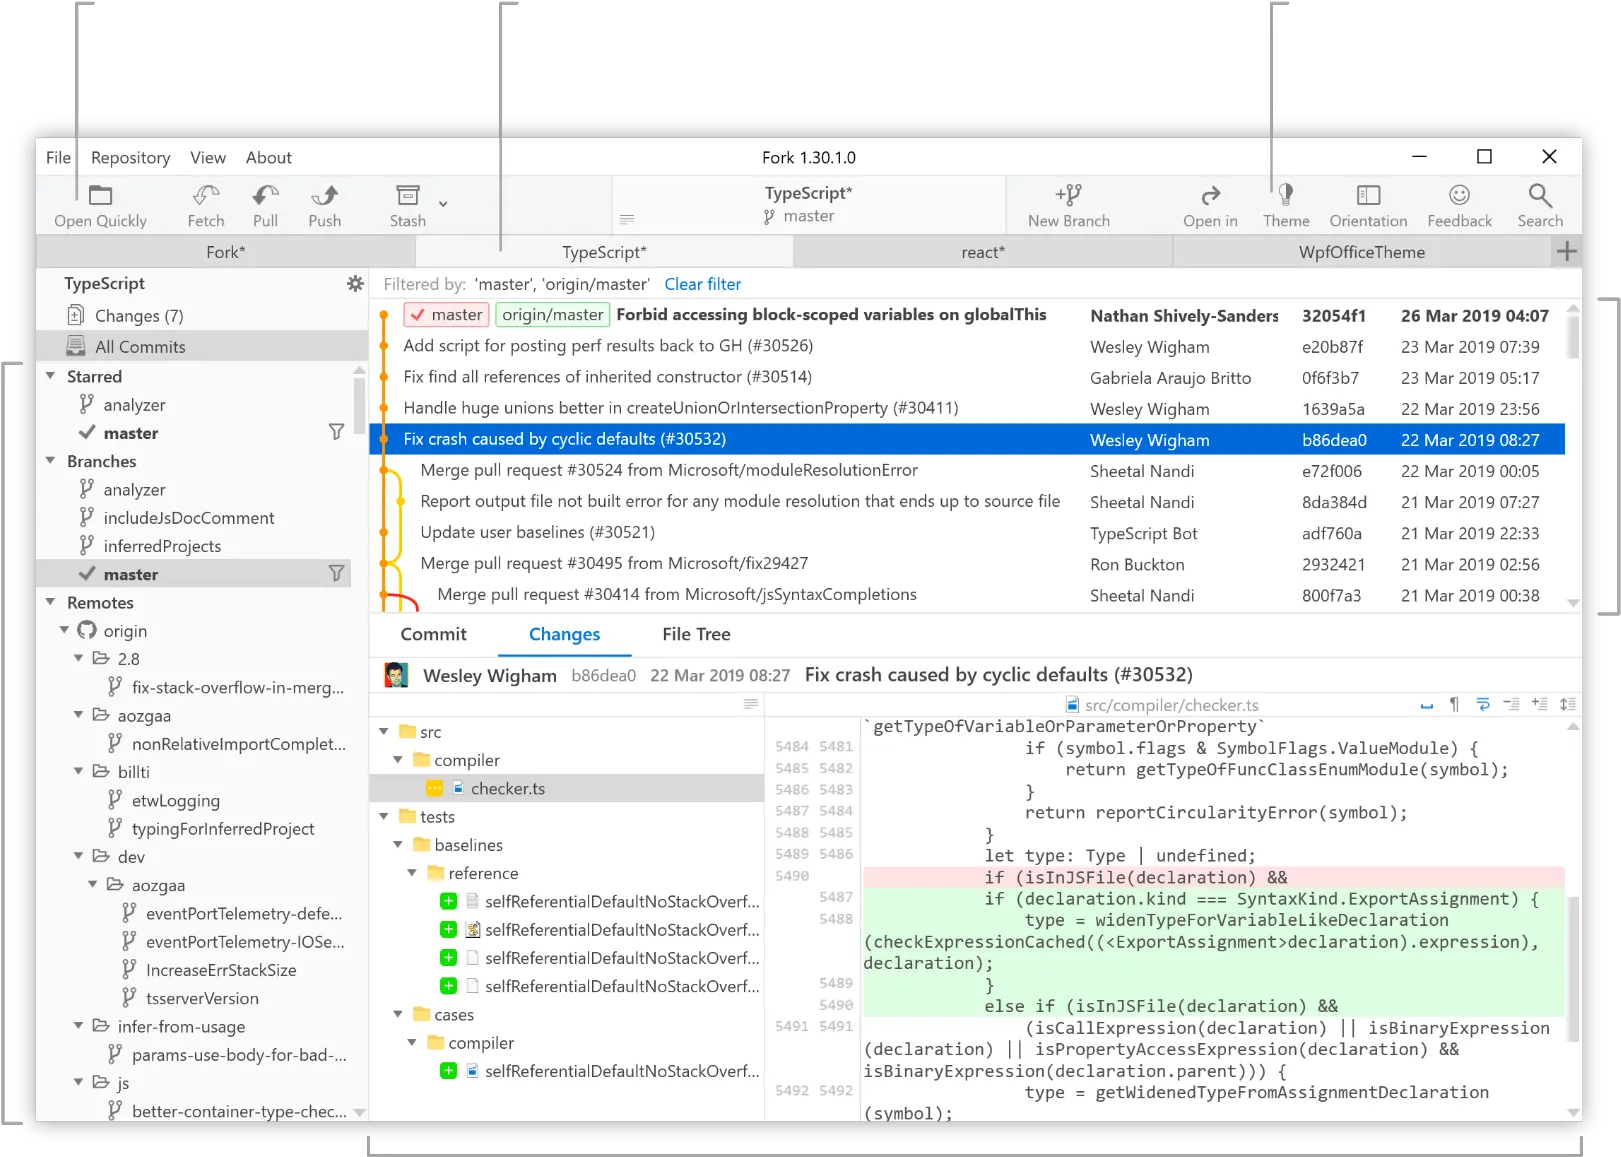Viewport: 1621px width, 1157px height.
Task: Enable word wrap in the diff view
Action: [1483, 704]
